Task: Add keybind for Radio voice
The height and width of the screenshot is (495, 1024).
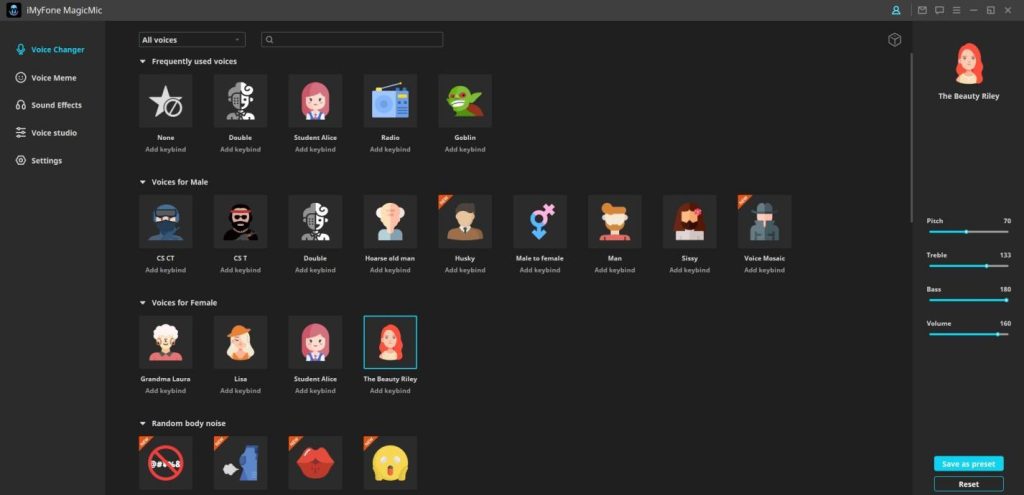Action: (x=390, y=150)
